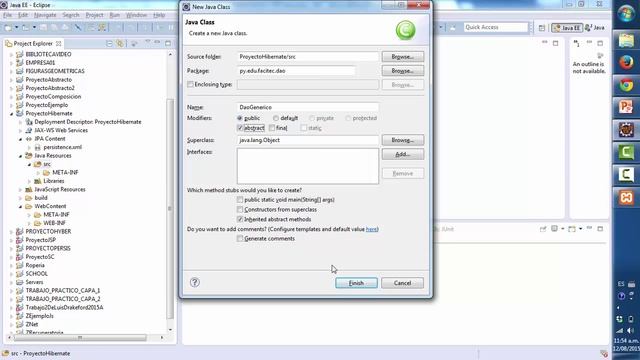The image size is (640, 360).
Task: Enable public static void main stub
Action: 240,200
